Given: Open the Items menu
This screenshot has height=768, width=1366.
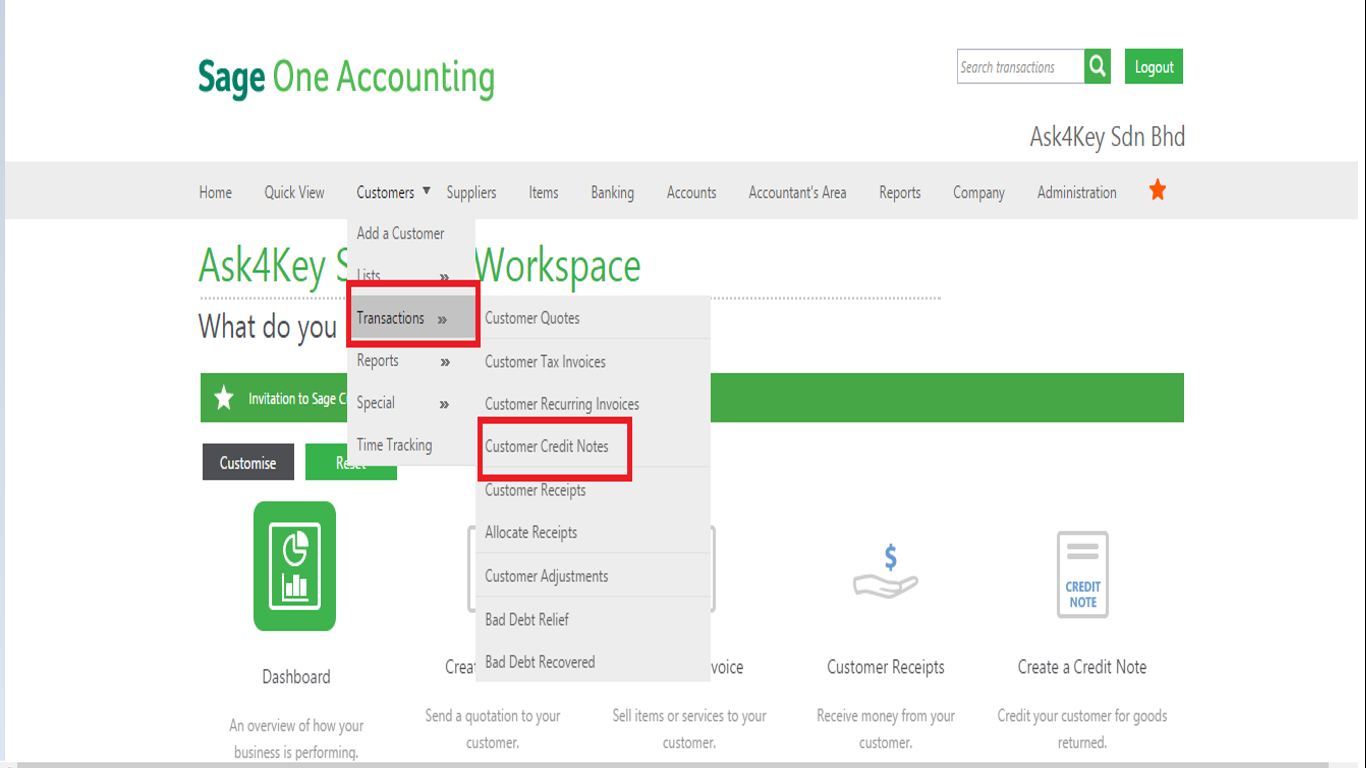Looking at the screenshot, I should 543,192.
